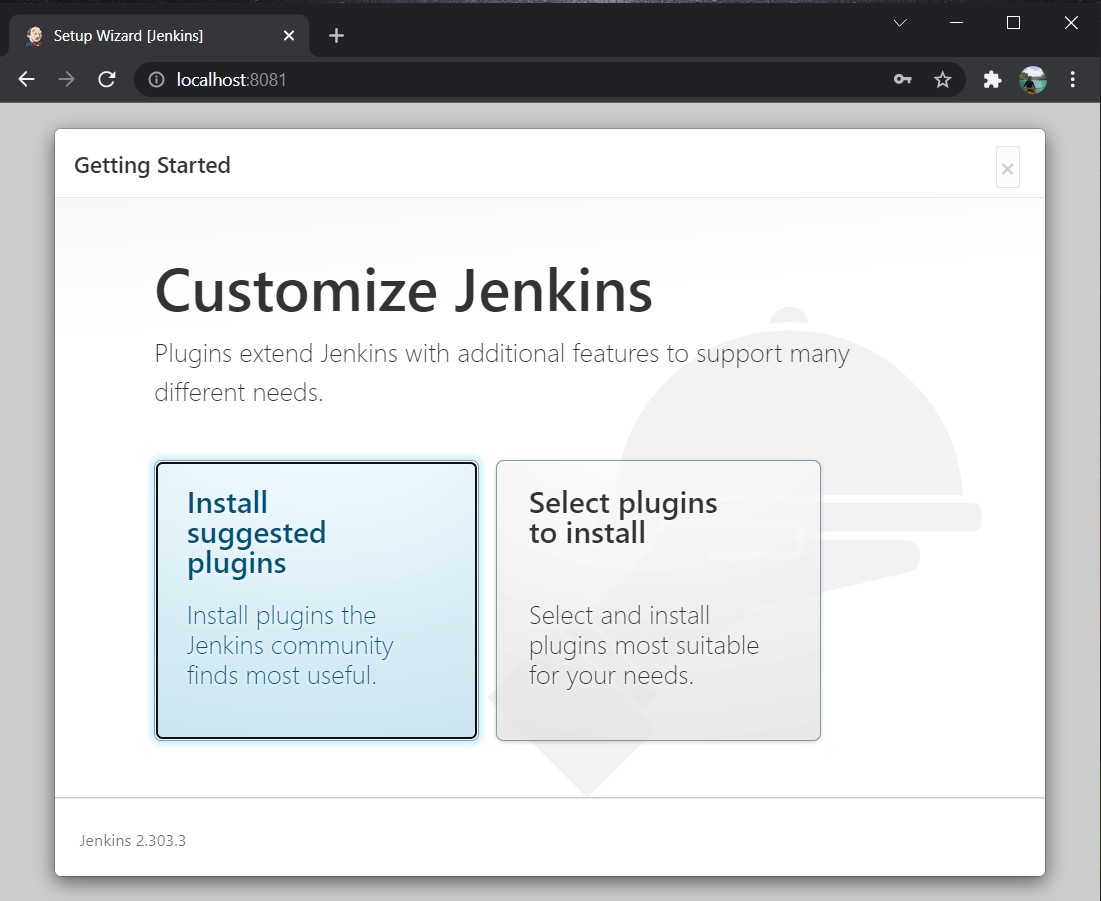Click the dropdown chevron near window controls

pos(899,22)
